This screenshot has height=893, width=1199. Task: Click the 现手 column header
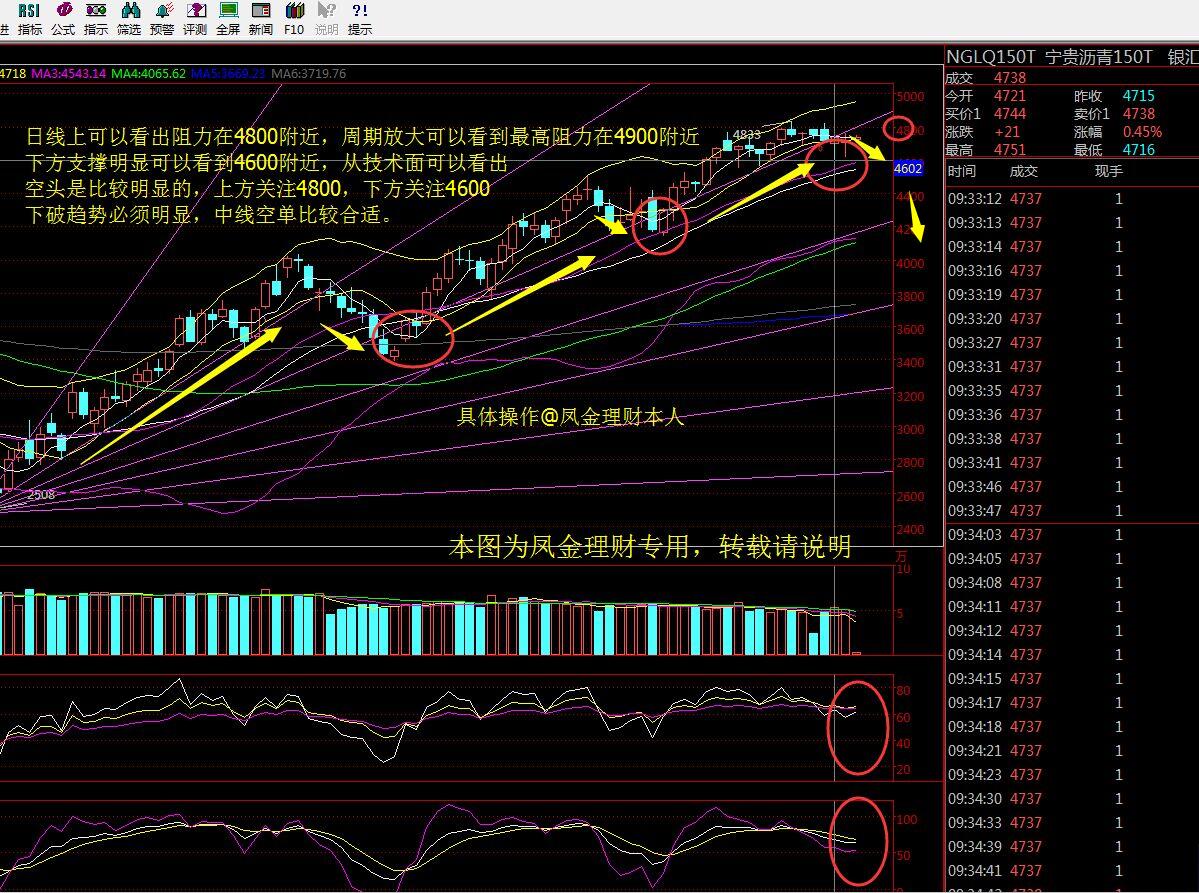1109,172
